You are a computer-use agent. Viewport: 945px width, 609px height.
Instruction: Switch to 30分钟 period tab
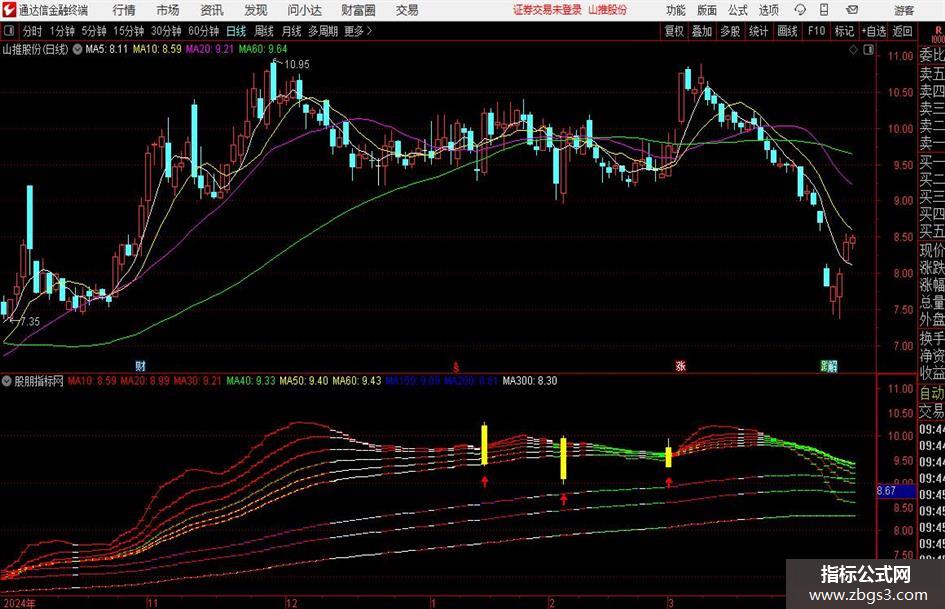(166, 31)
